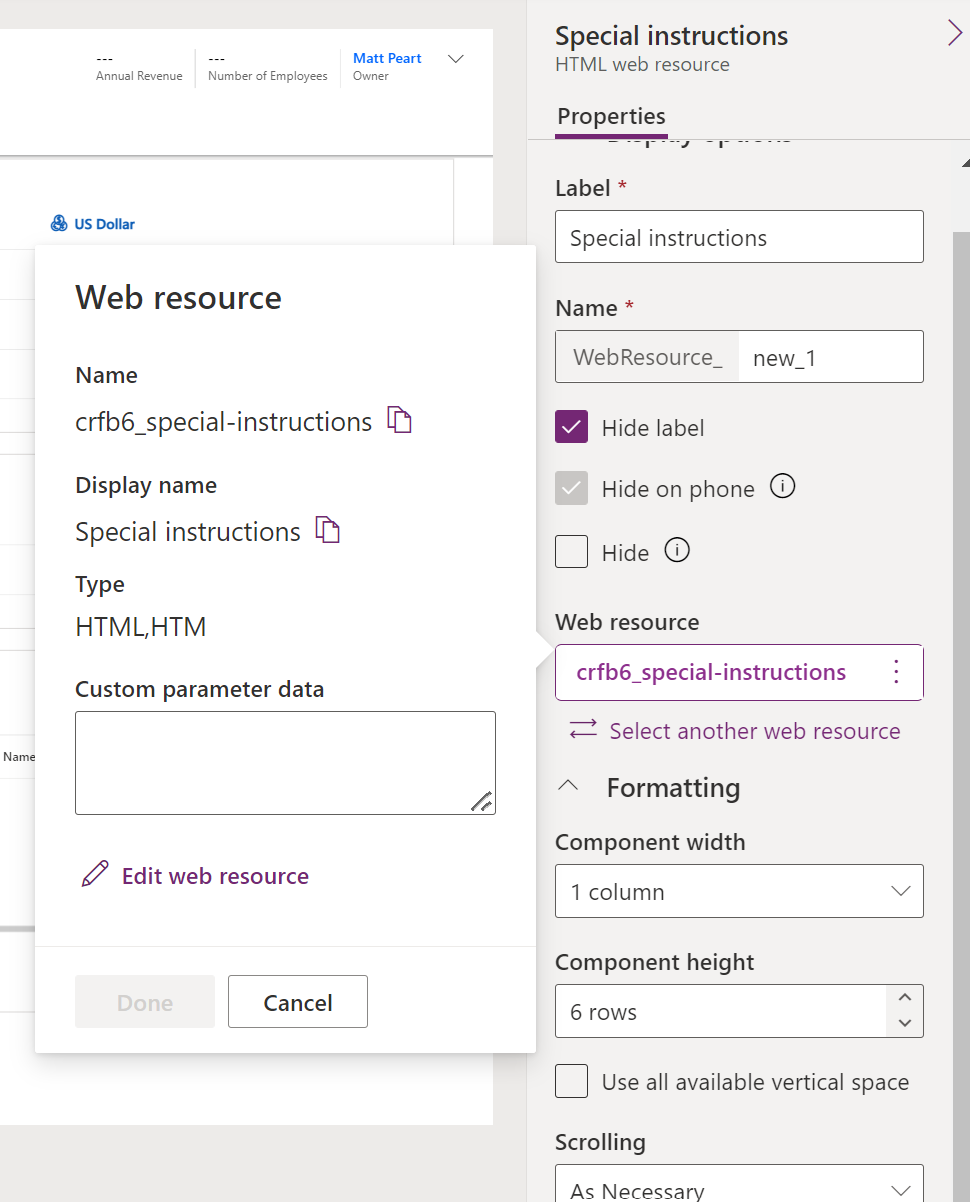Open the Matt Peart owner link

(x=387, y=58)
